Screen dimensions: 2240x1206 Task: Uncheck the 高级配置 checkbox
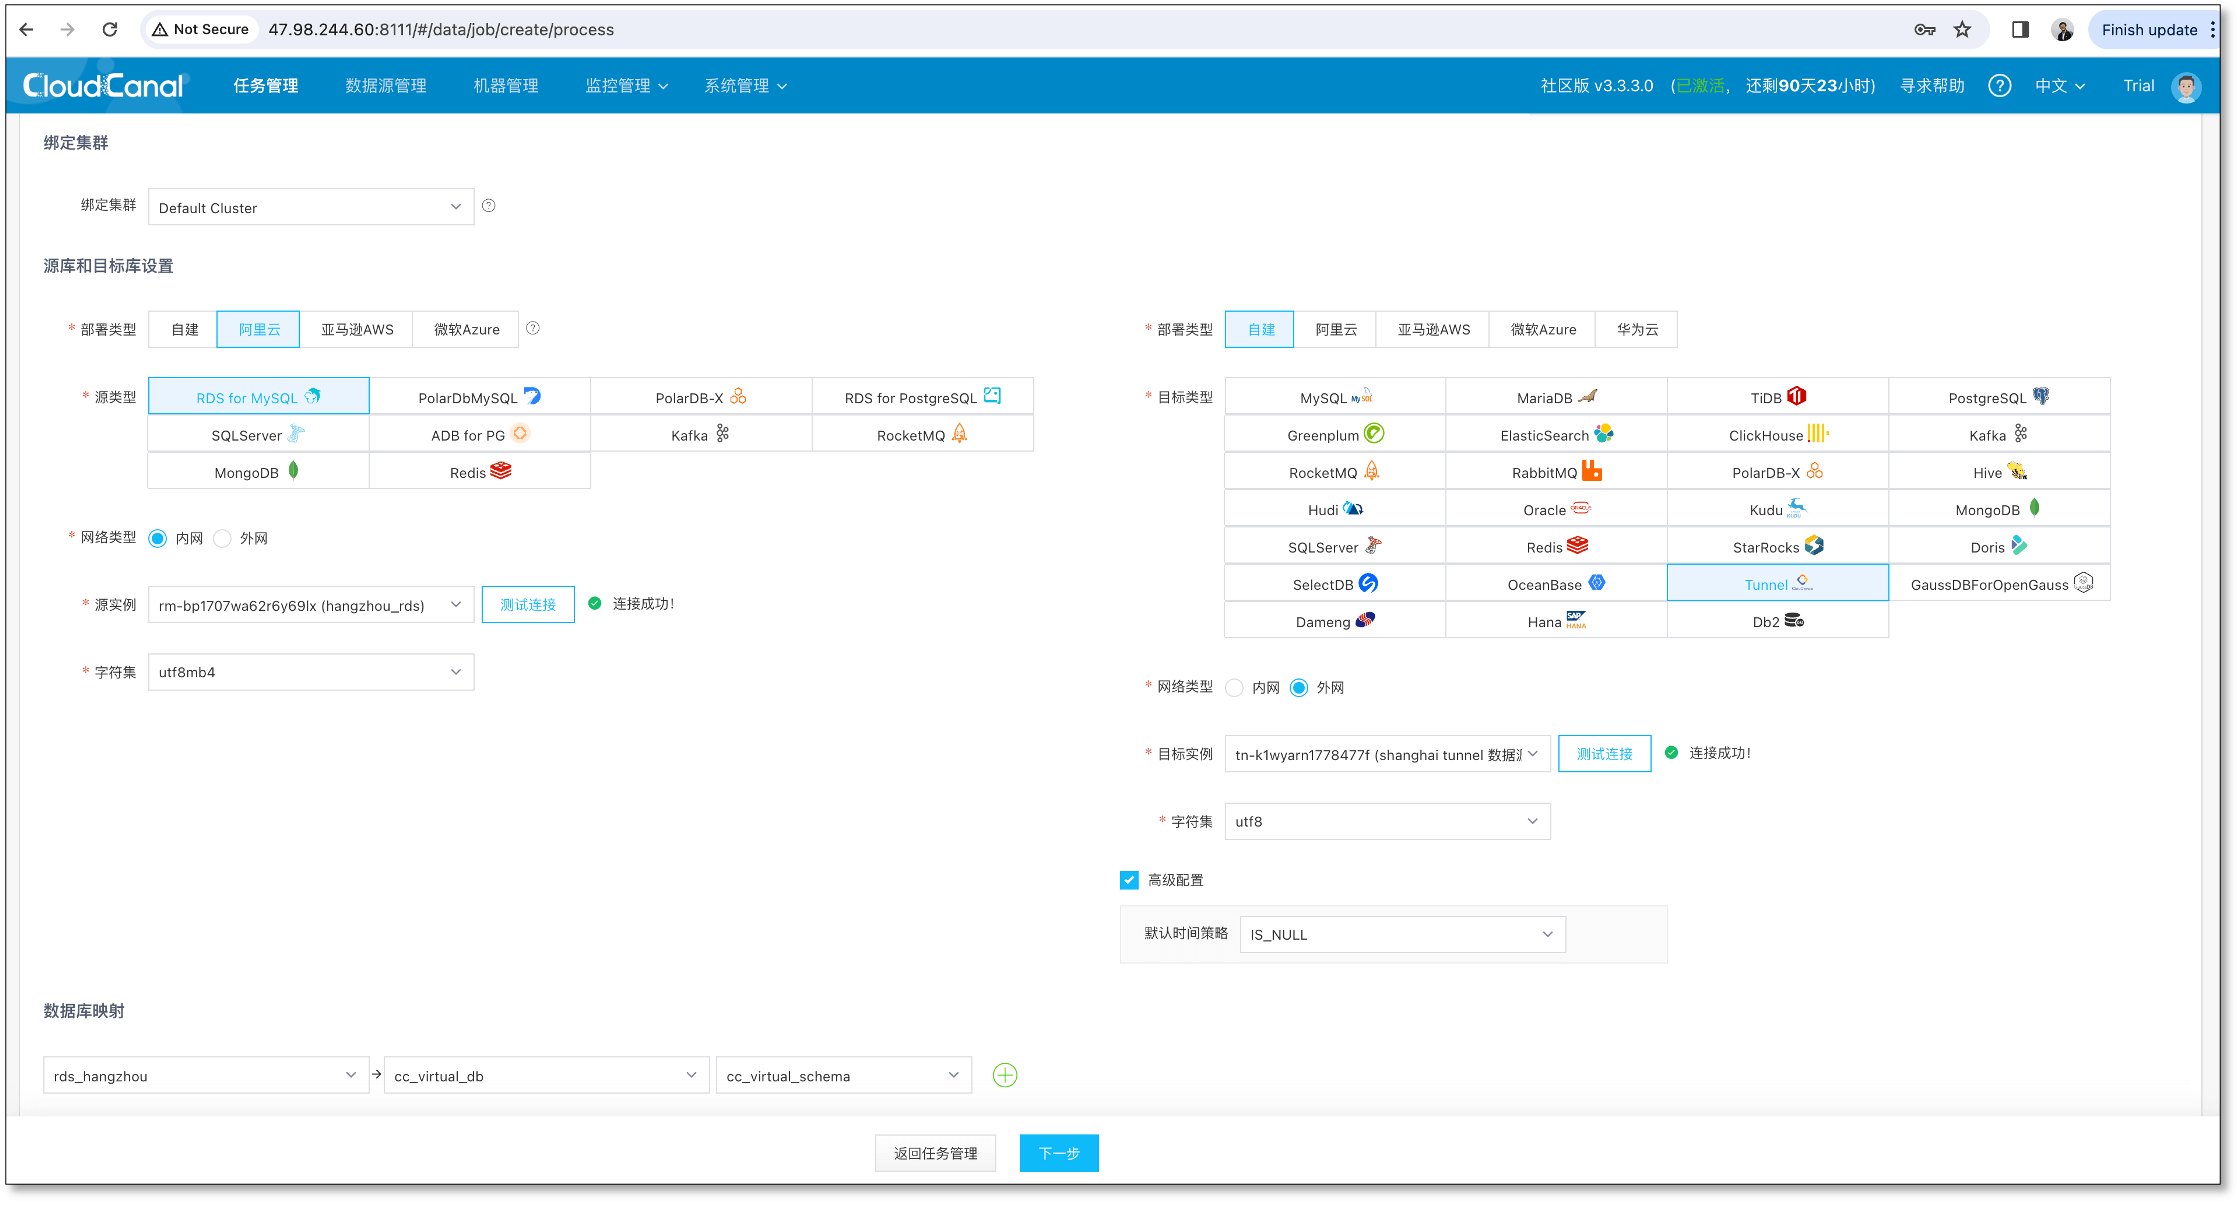click(1129, 880)
